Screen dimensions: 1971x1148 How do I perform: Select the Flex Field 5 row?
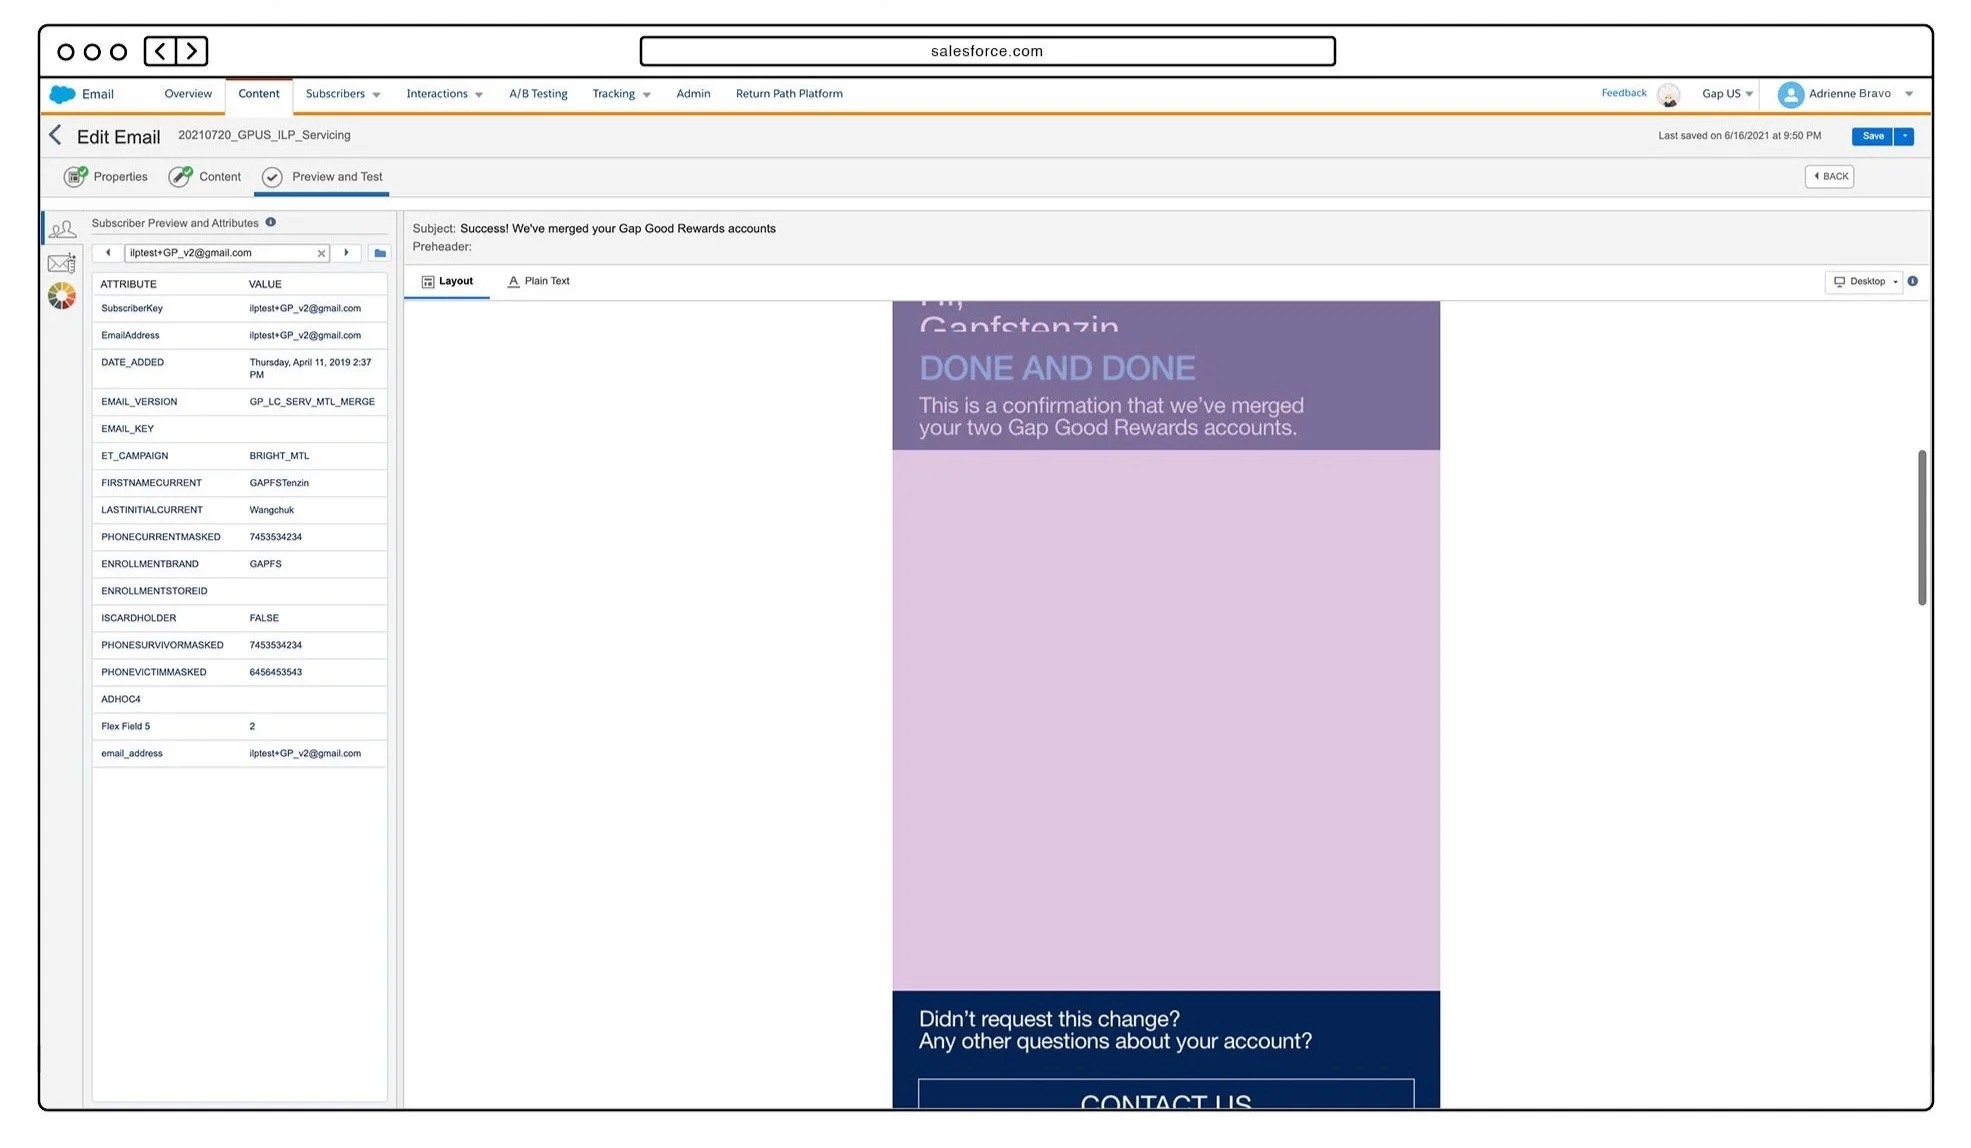[x=240, y=726]
